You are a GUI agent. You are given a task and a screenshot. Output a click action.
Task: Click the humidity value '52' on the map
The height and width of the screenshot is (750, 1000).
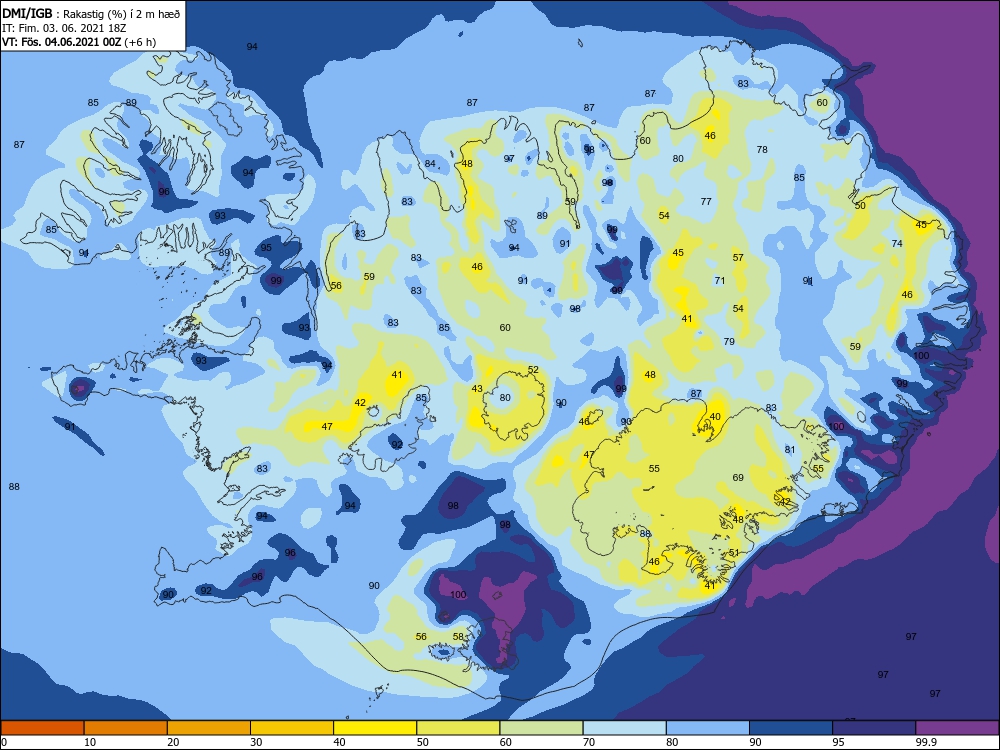point(533,370)
